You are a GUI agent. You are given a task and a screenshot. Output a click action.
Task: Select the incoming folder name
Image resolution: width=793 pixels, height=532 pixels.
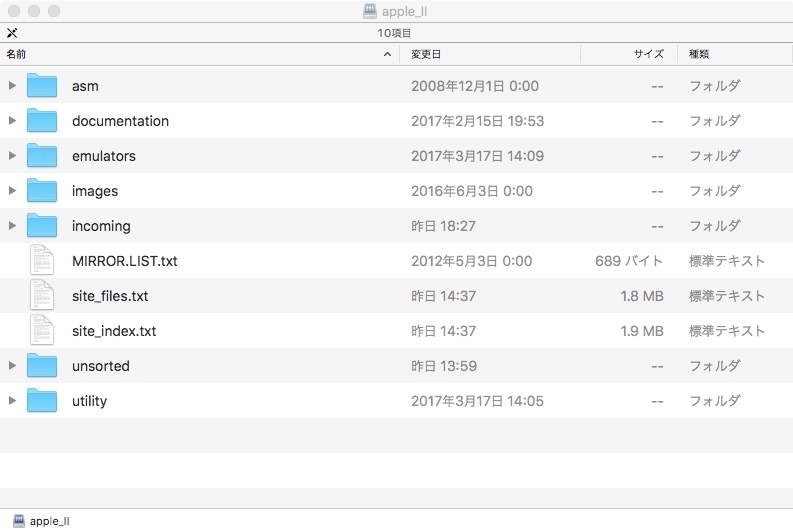(x=101, y=226)
